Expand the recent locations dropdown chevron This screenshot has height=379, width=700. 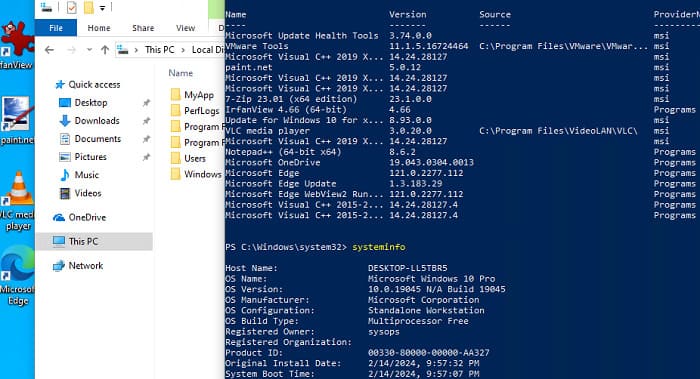pos(89,50)
